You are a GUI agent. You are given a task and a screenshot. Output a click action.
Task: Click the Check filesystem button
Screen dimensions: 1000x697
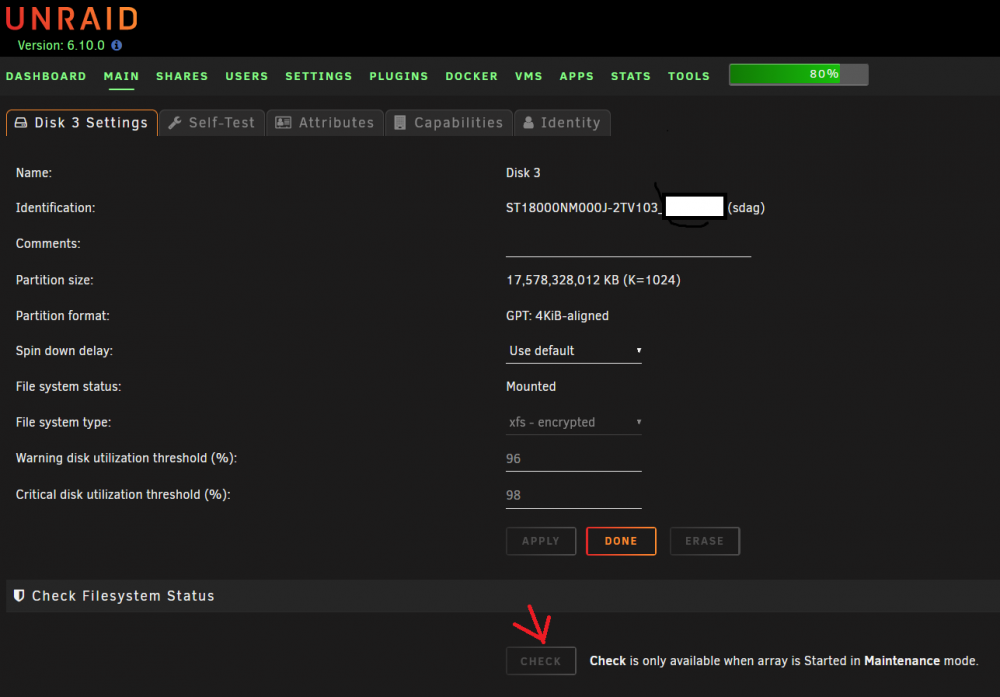coord(541,661)
